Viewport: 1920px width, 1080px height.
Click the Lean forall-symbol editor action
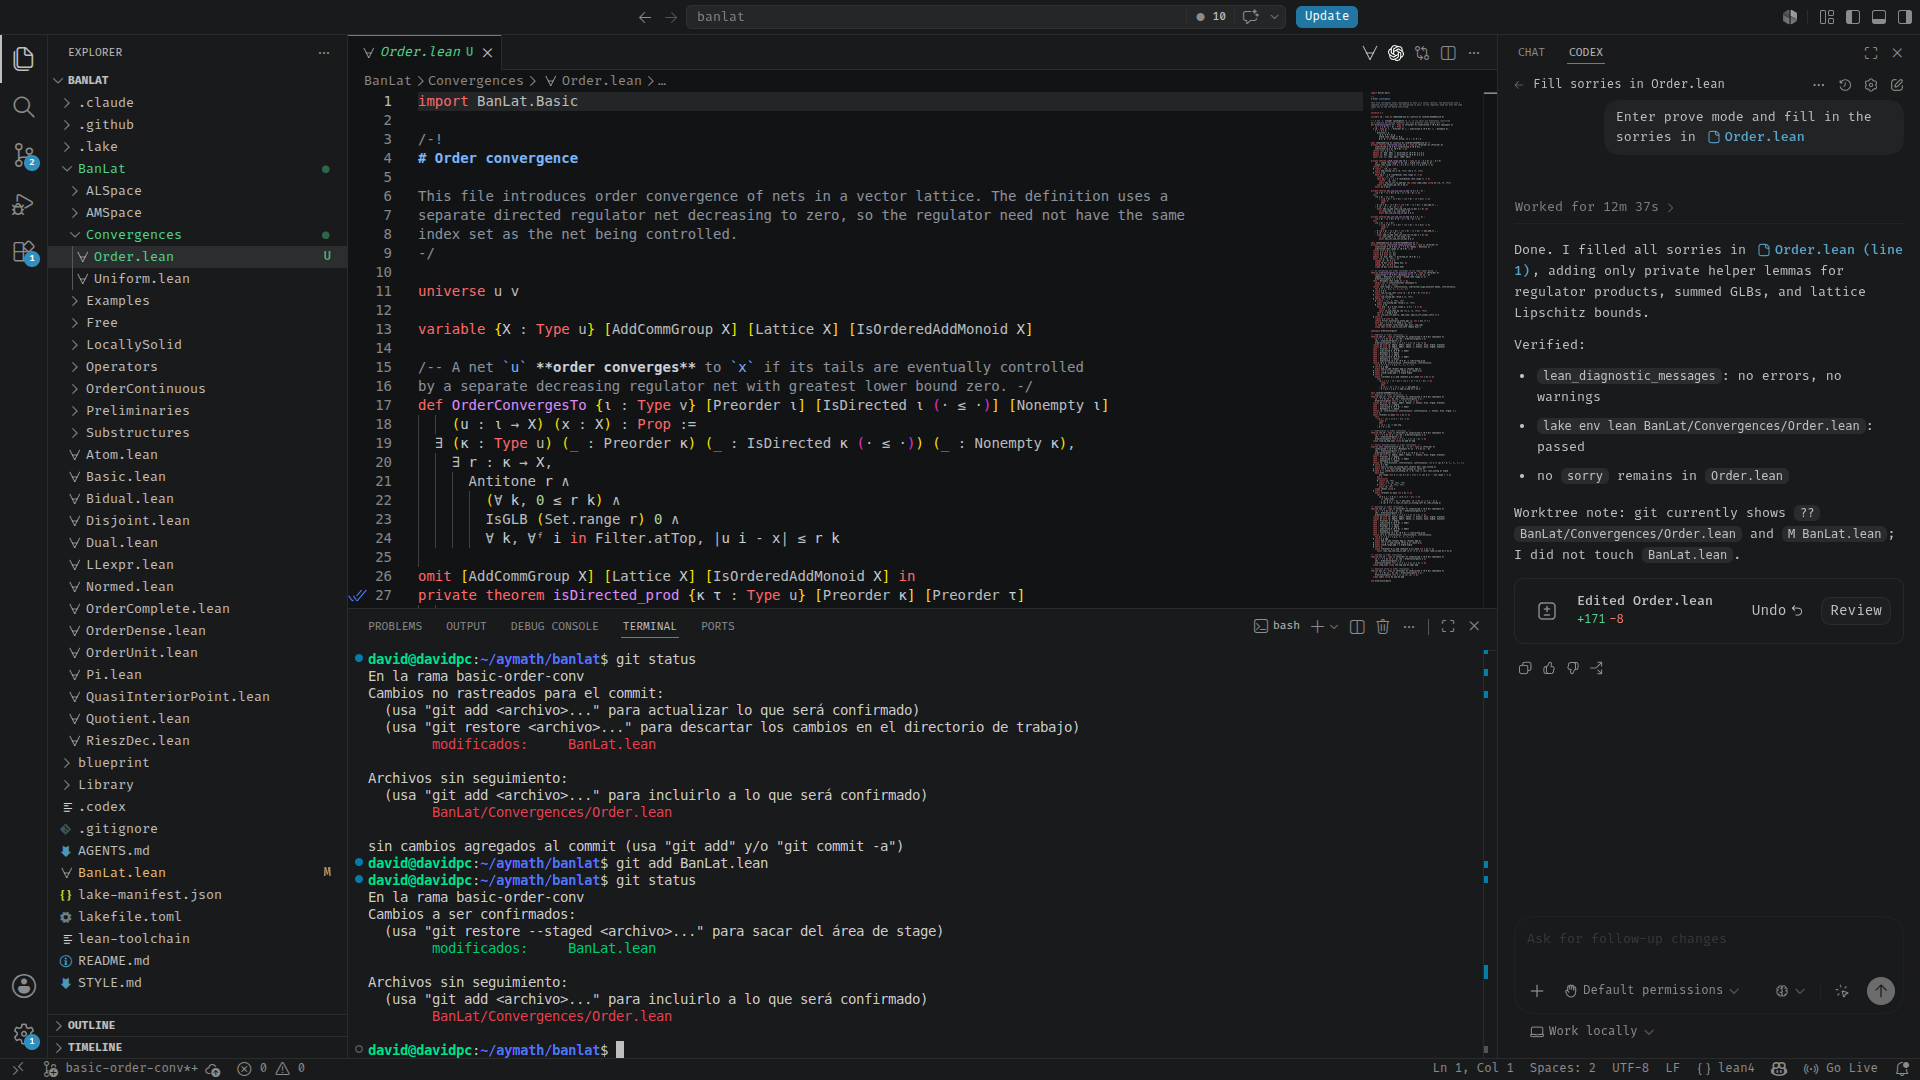point(1370,53)
